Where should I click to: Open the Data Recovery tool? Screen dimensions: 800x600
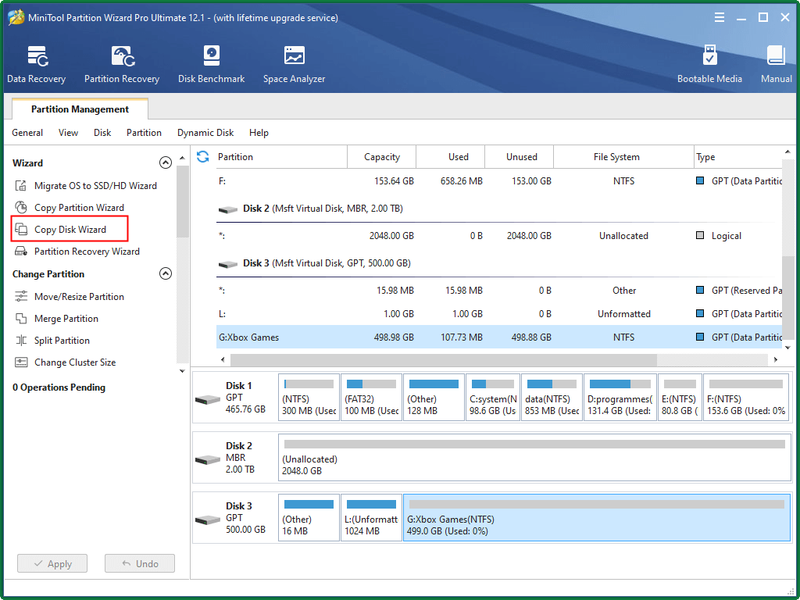(36, 64)
